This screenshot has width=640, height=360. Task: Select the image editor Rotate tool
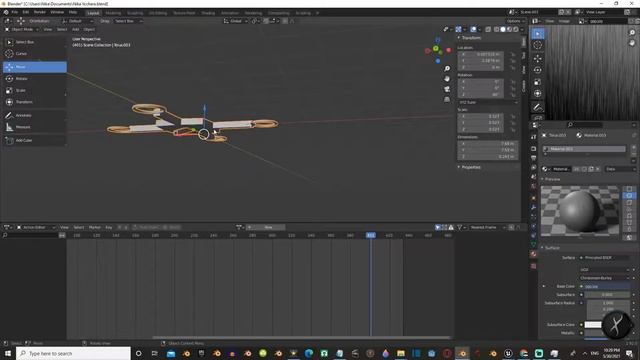(x=538, y=70)
